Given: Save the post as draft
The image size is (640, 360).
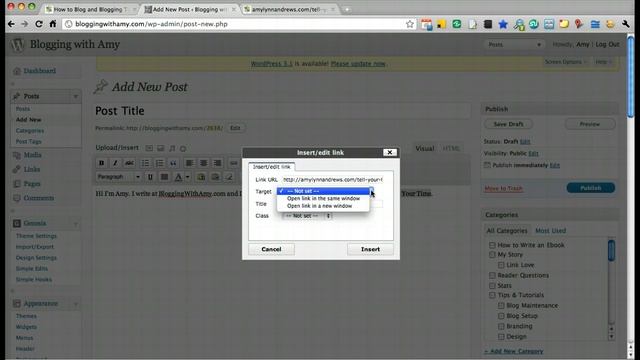Looking at the screenshot, I should click(x=508, y=124).
